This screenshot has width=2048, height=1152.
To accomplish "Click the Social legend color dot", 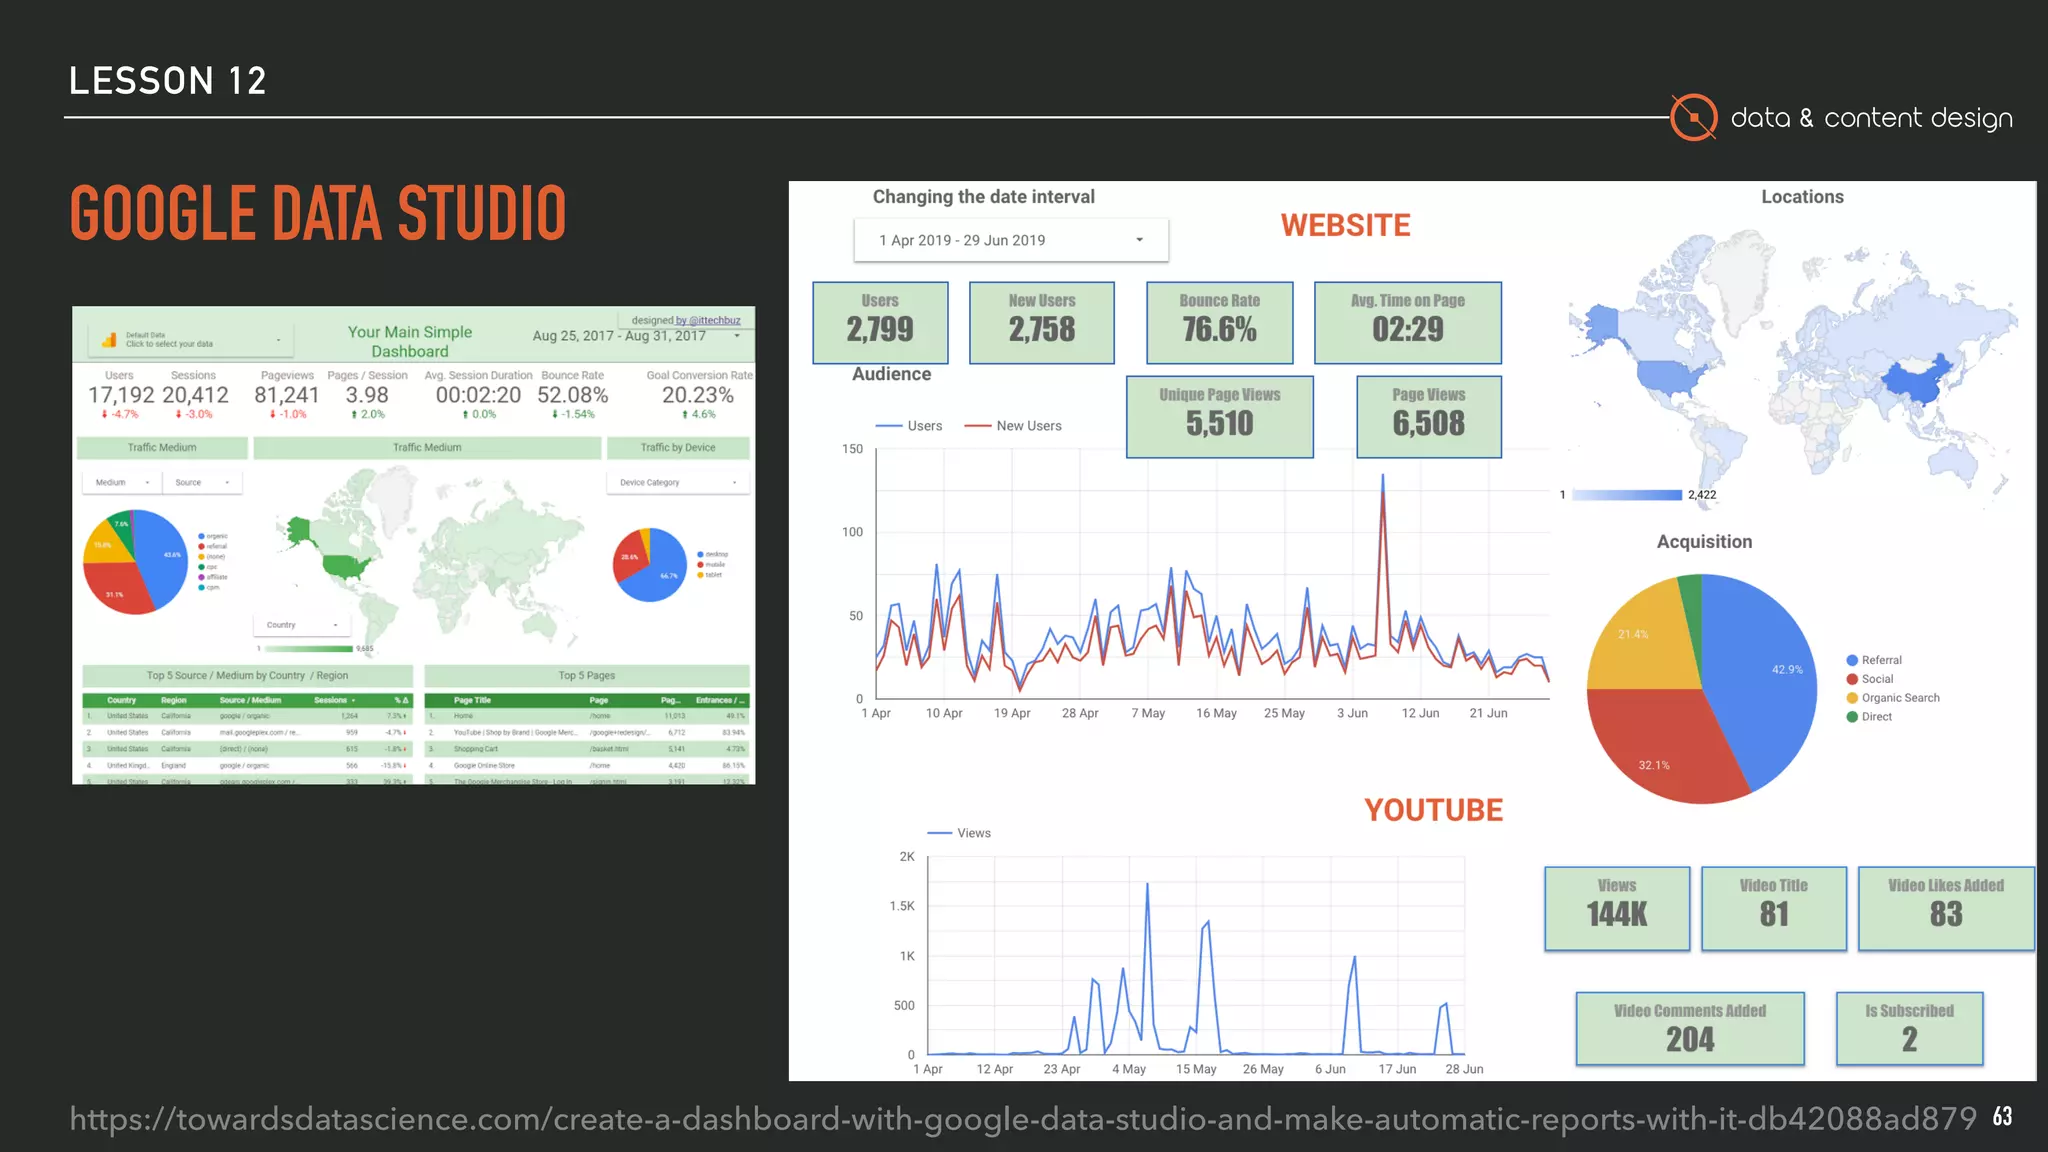I will (x=1852, y=679).
